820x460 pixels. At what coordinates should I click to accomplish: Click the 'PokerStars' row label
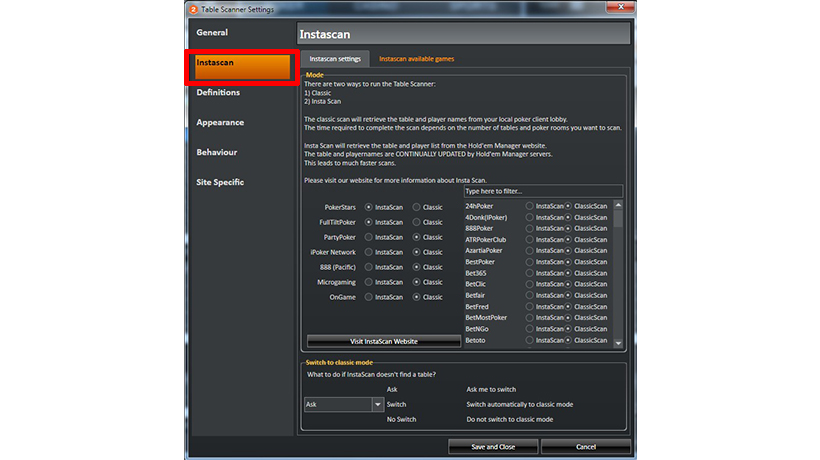coord(340,207)
